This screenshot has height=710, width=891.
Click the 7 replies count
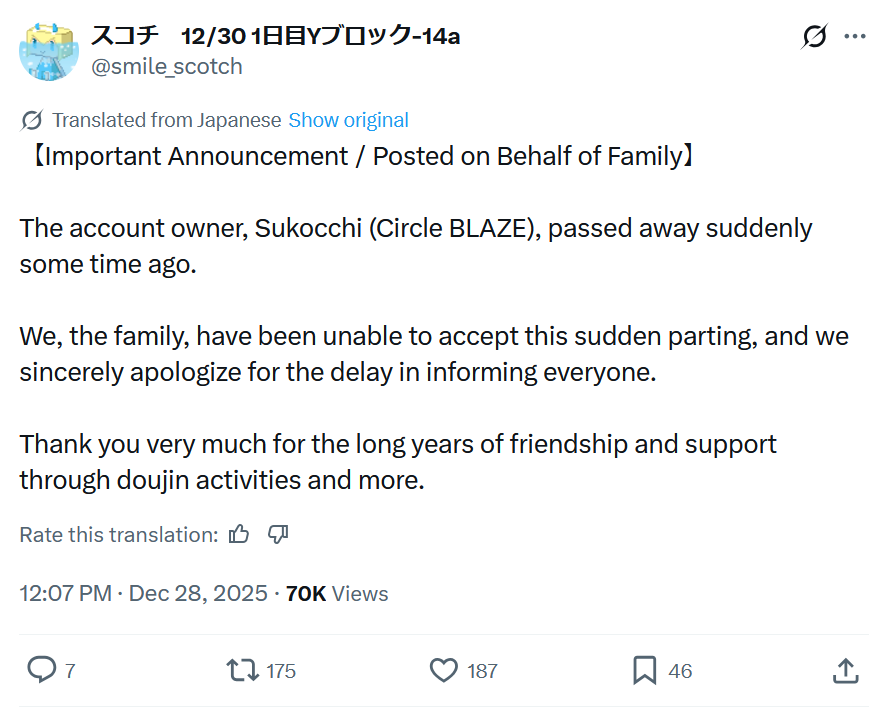point(70,671)
